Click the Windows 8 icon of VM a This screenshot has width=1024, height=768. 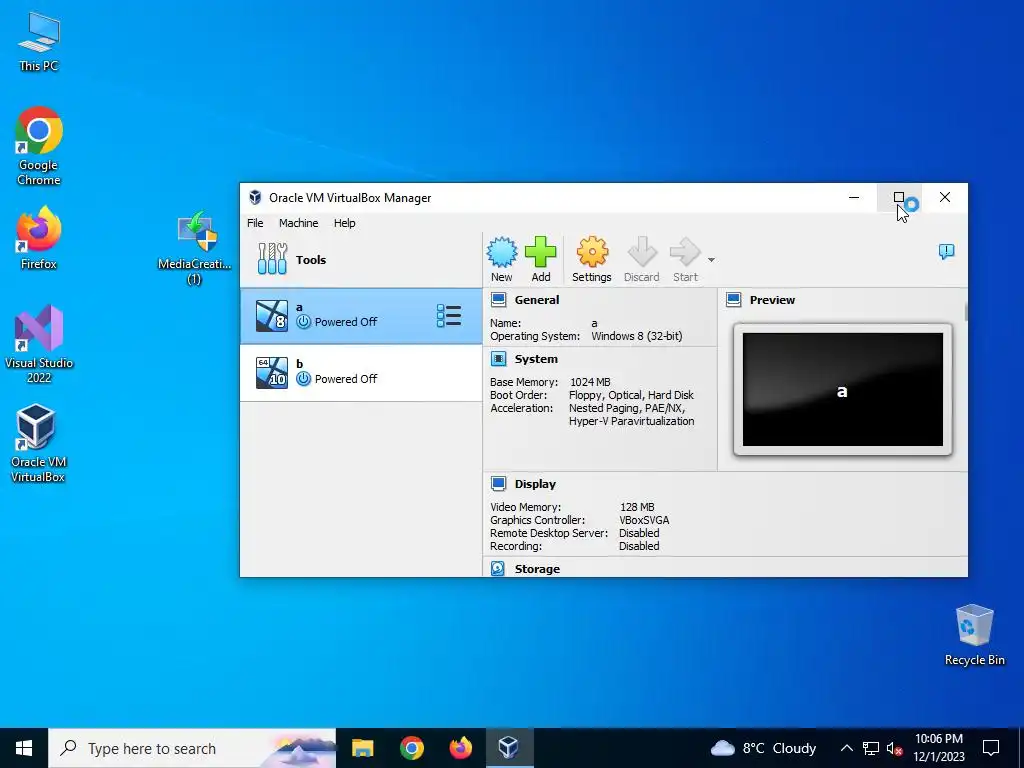[272, 316]
